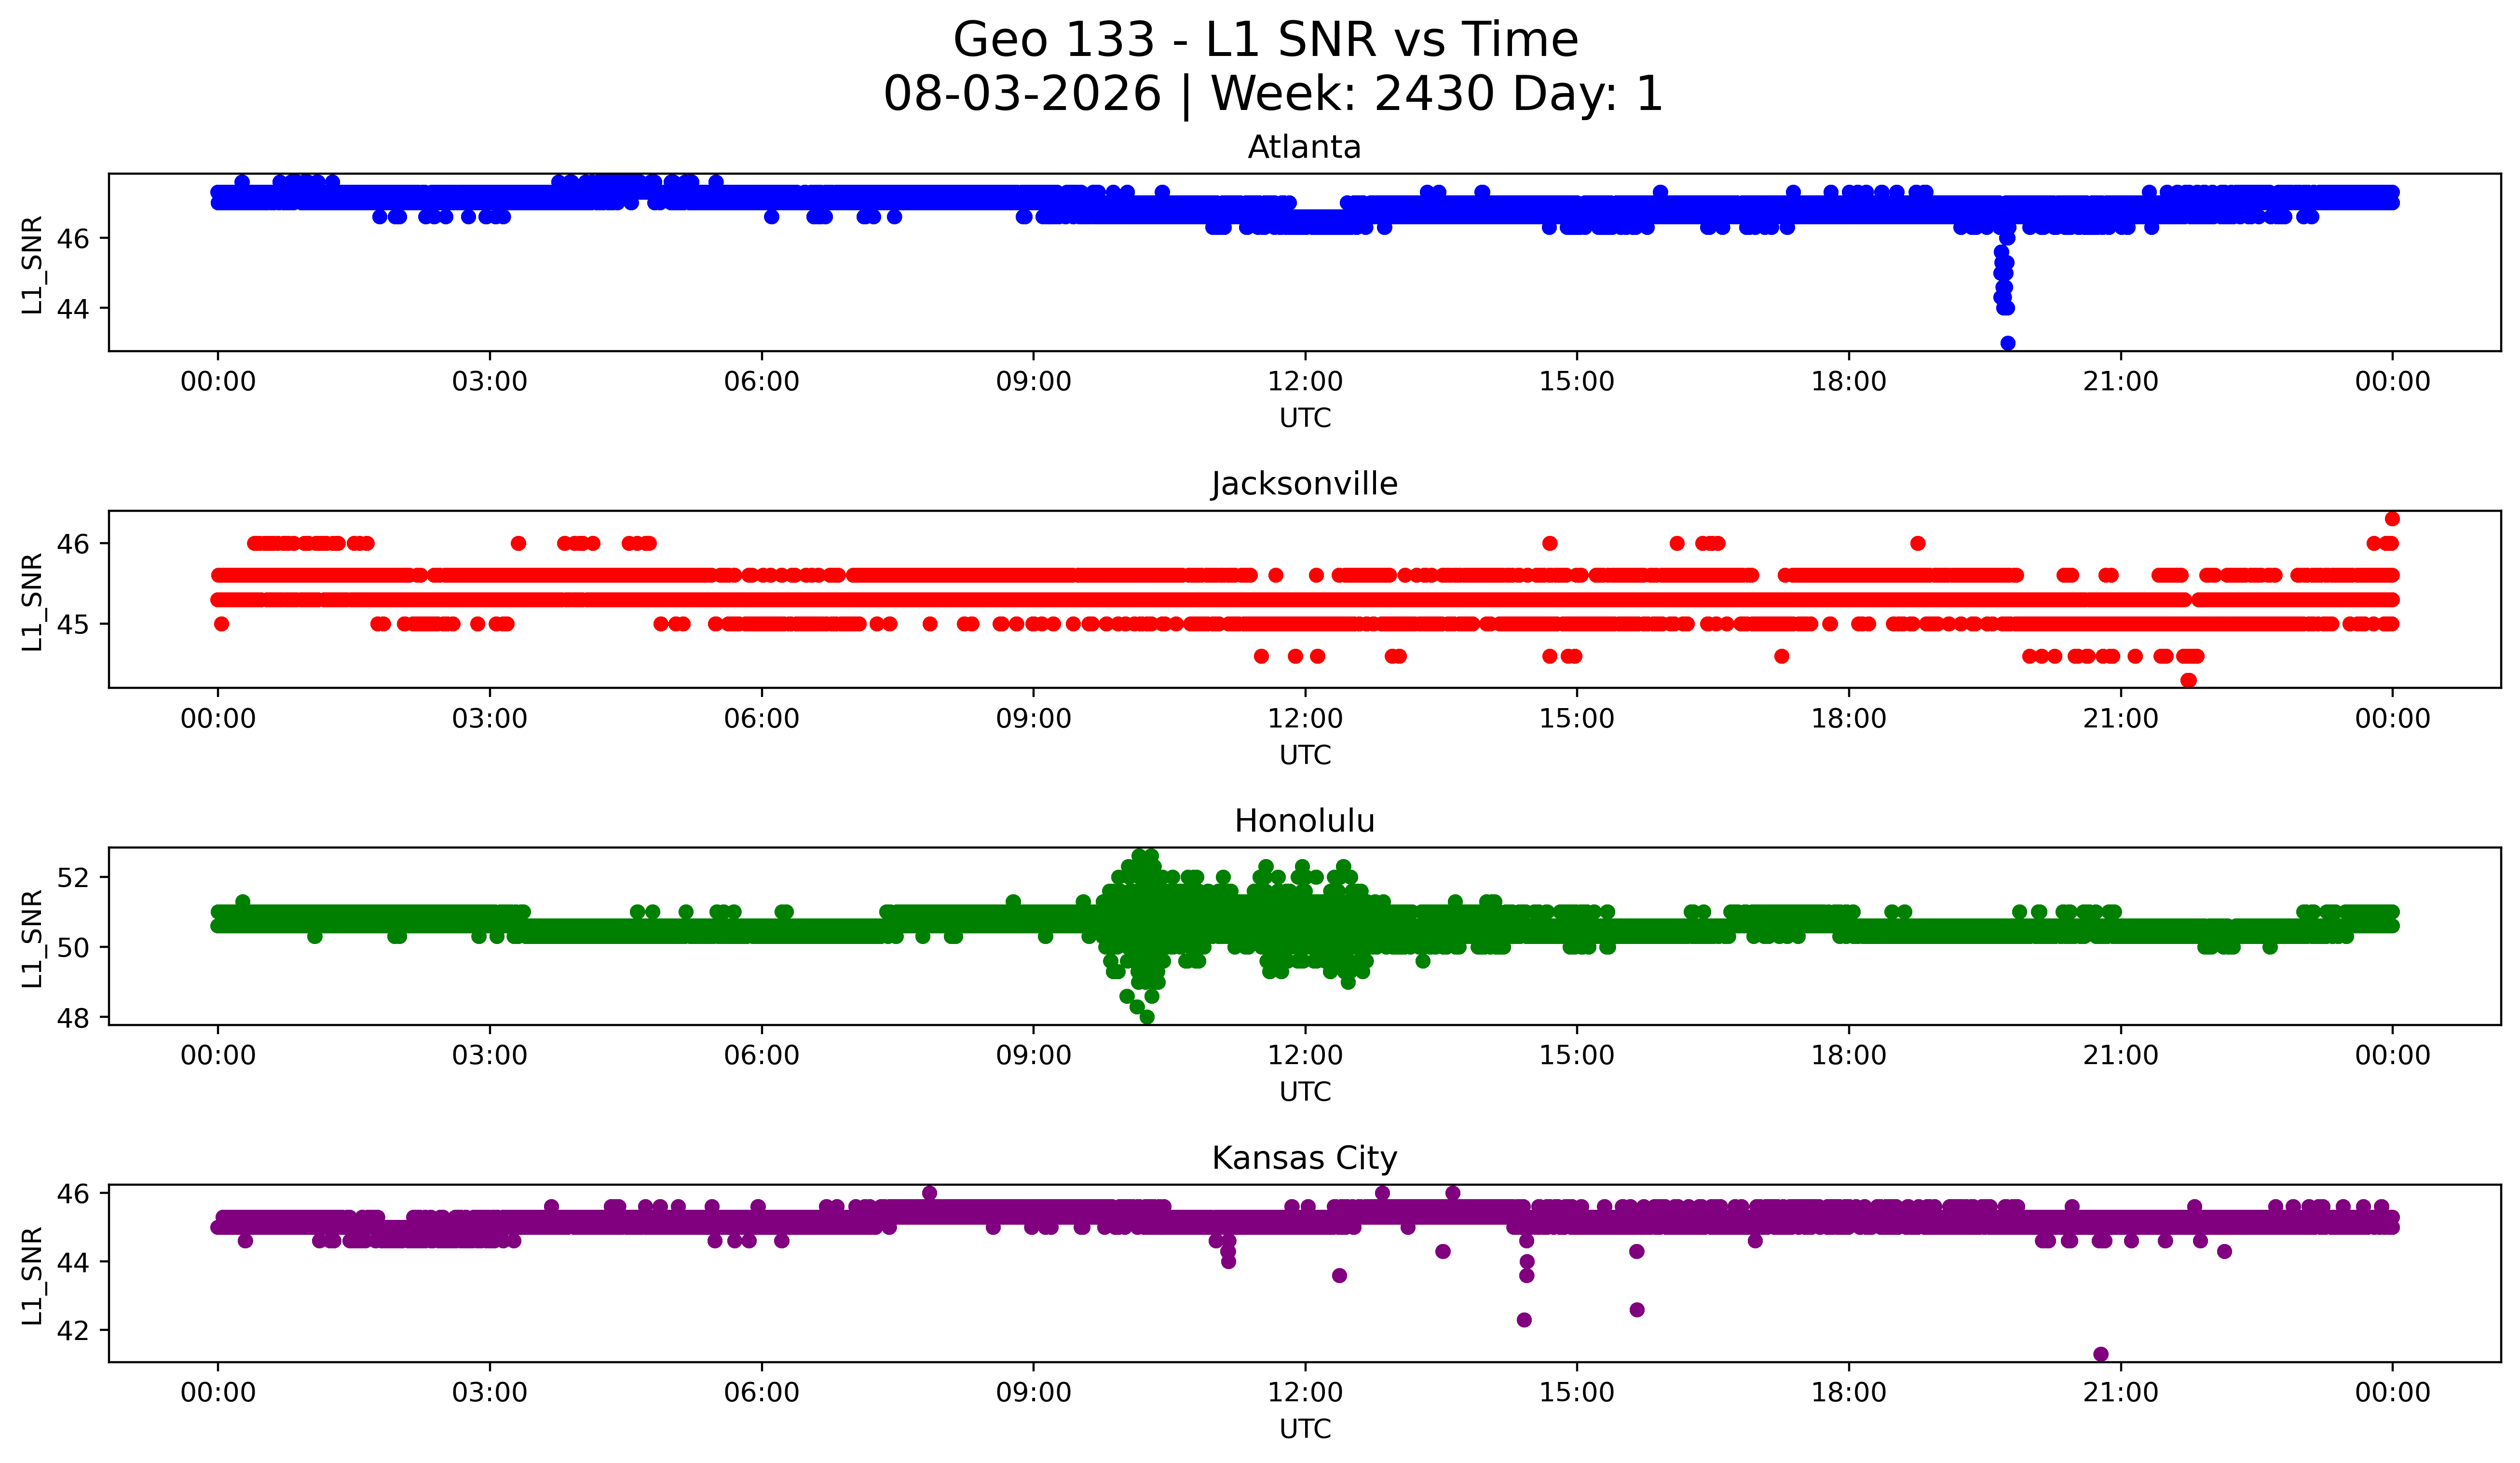This screenshot has width=2520, height=1463.
Task: Click the Kansas City subplot title
Action: point(1304,1158)
